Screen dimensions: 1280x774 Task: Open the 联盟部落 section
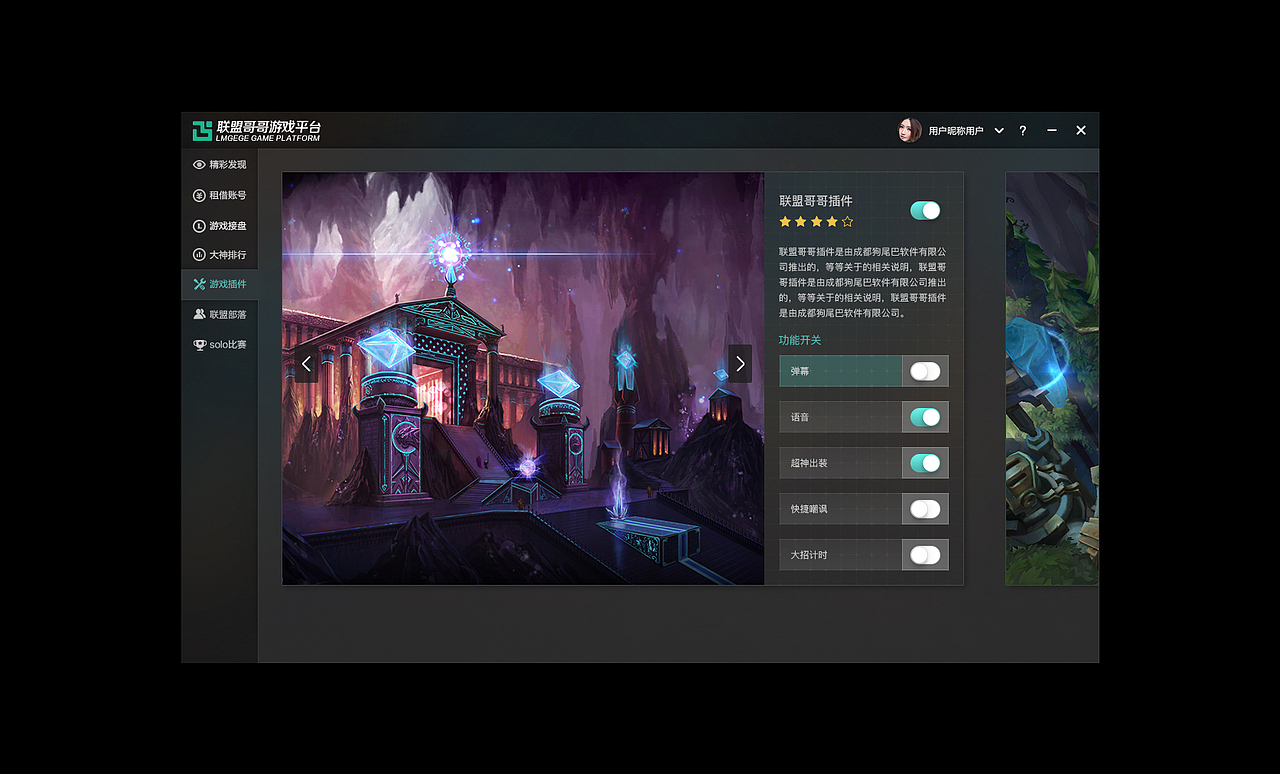(220, 314)
